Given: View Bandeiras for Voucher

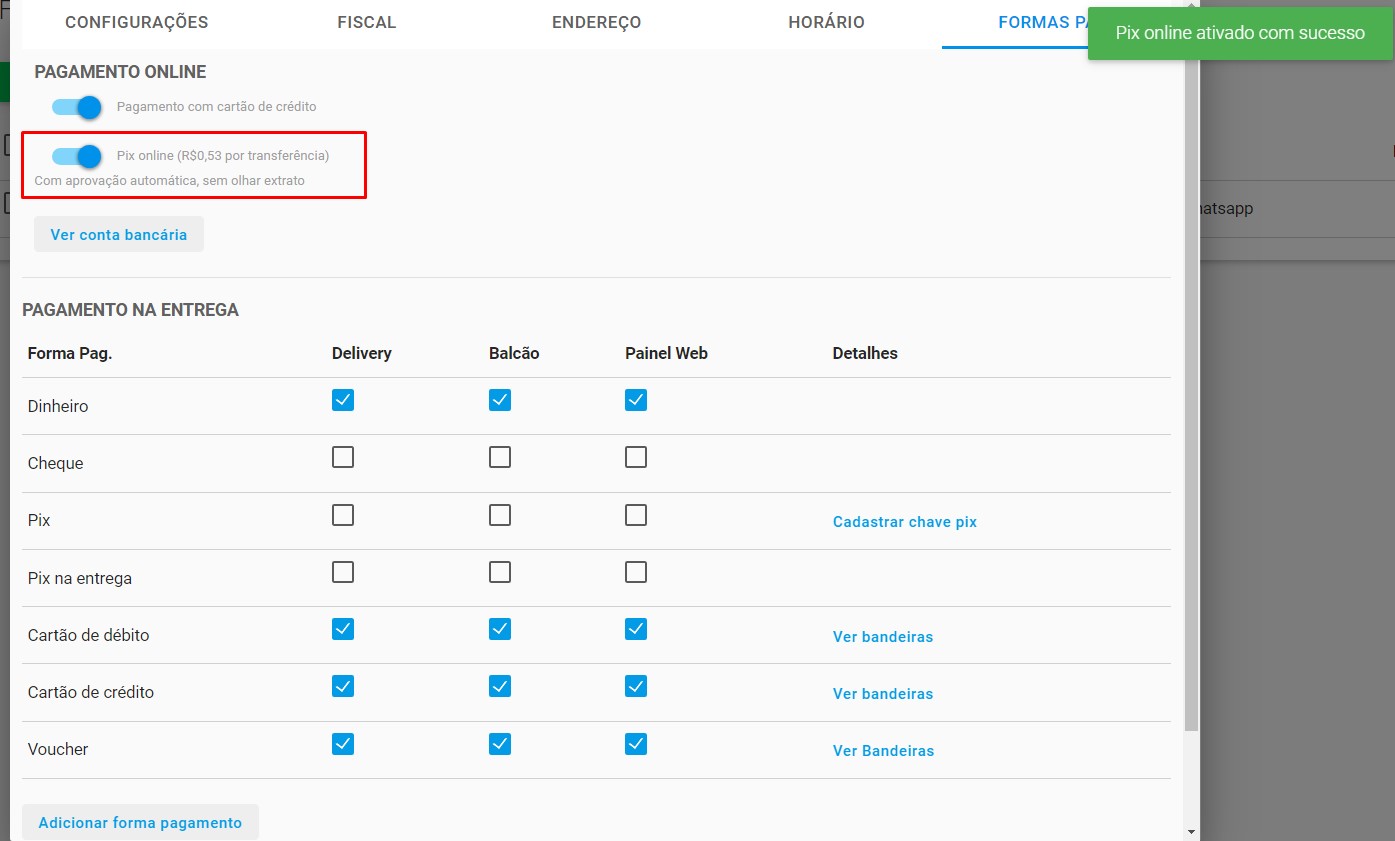Looking at the screenshot, I should [x=883, y=751].
